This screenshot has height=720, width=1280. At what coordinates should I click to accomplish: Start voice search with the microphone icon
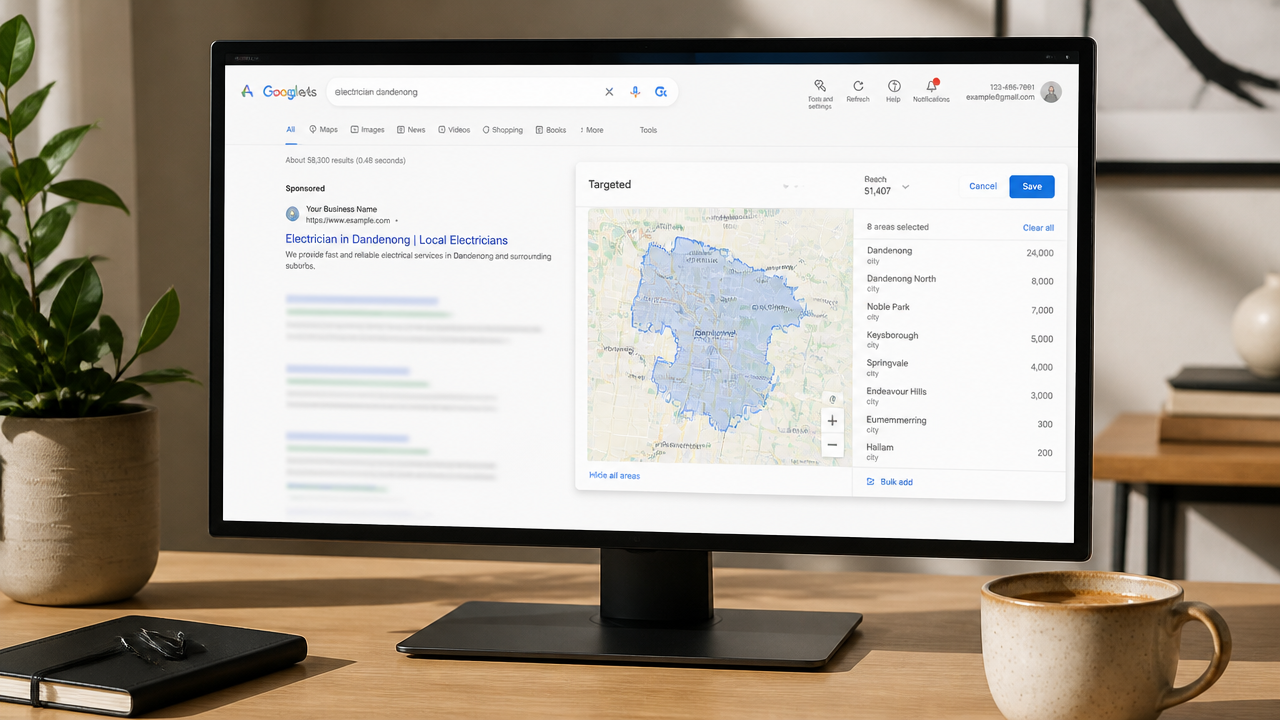(635, 92)
